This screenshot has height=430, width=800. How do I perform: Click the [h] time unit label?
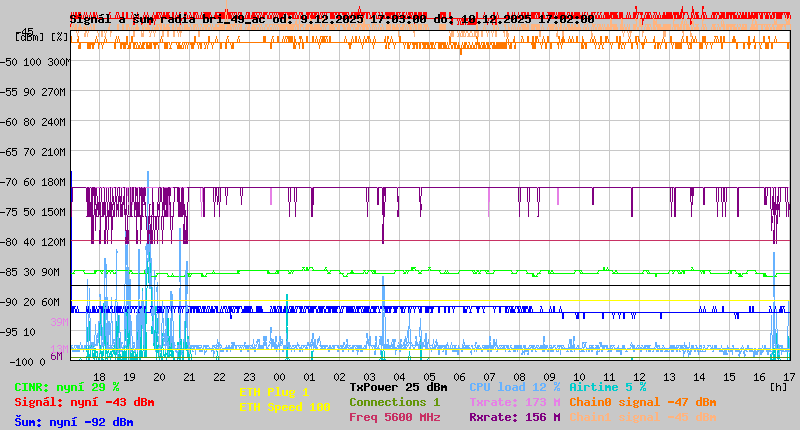pyautogui.click(x=779, y=388)
